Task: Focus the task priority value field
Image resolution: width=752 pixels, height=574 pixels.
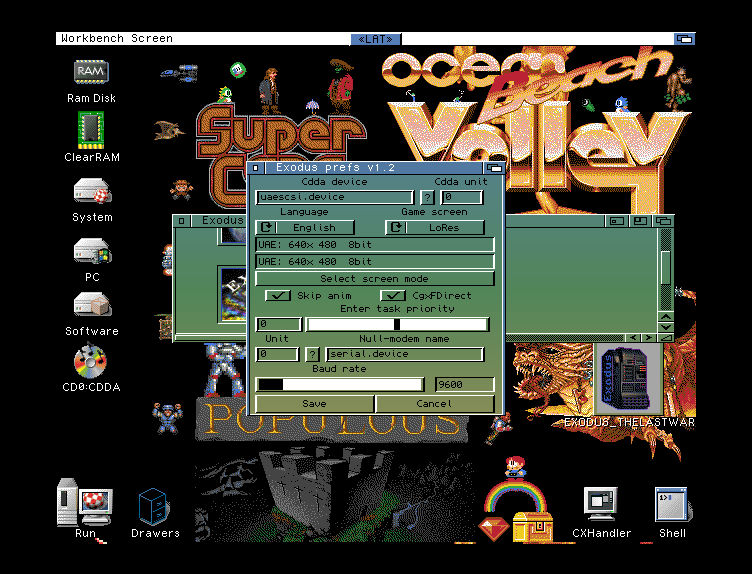Action: click(278, 325)
